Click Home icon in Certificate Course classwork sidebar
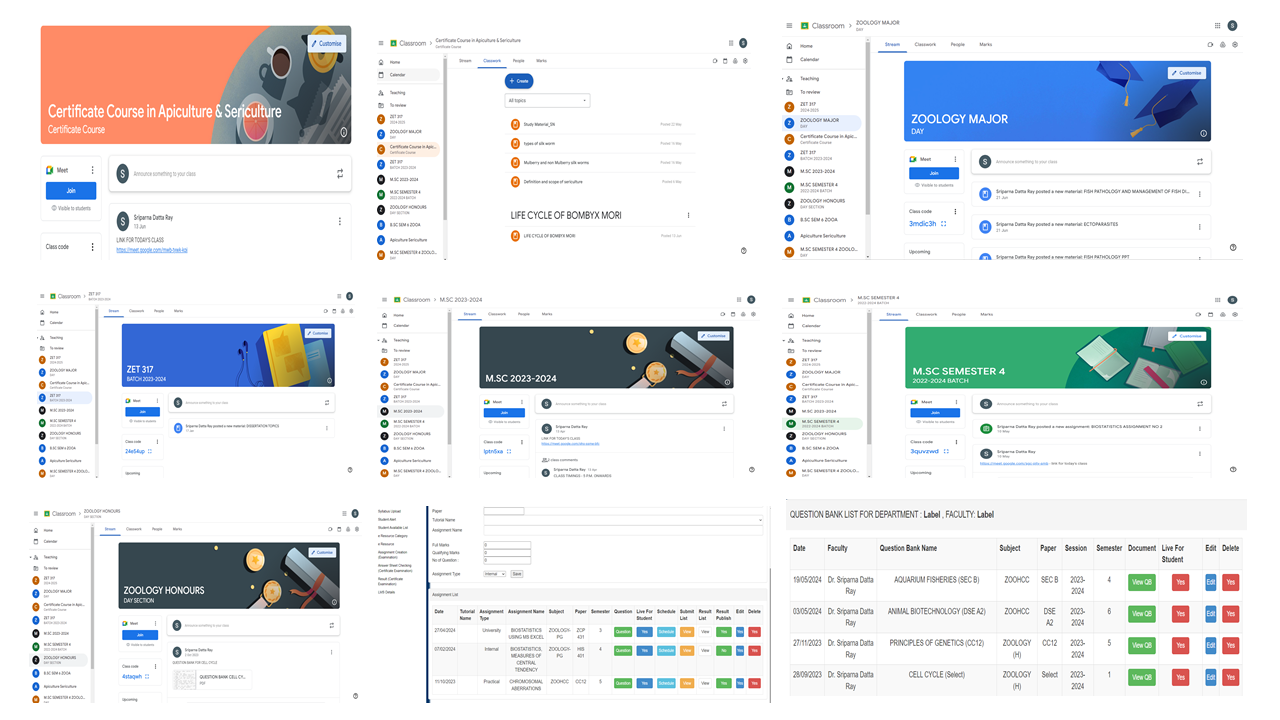Viewport: 1280px width, 720px height. (x=381, y=62)
